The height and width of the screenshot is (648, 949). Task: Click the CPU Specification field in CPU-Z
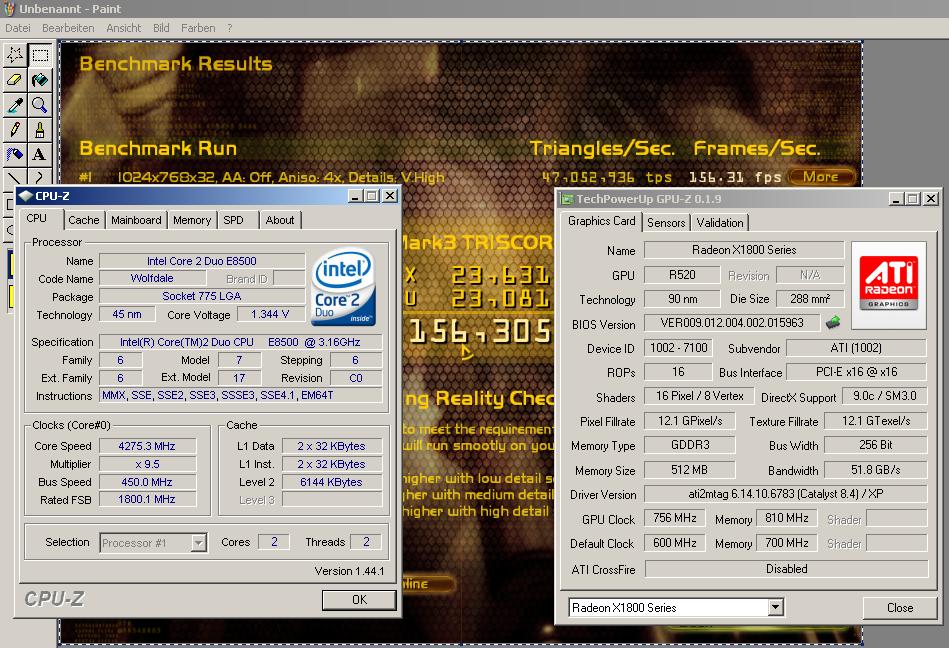click(240, 342)
